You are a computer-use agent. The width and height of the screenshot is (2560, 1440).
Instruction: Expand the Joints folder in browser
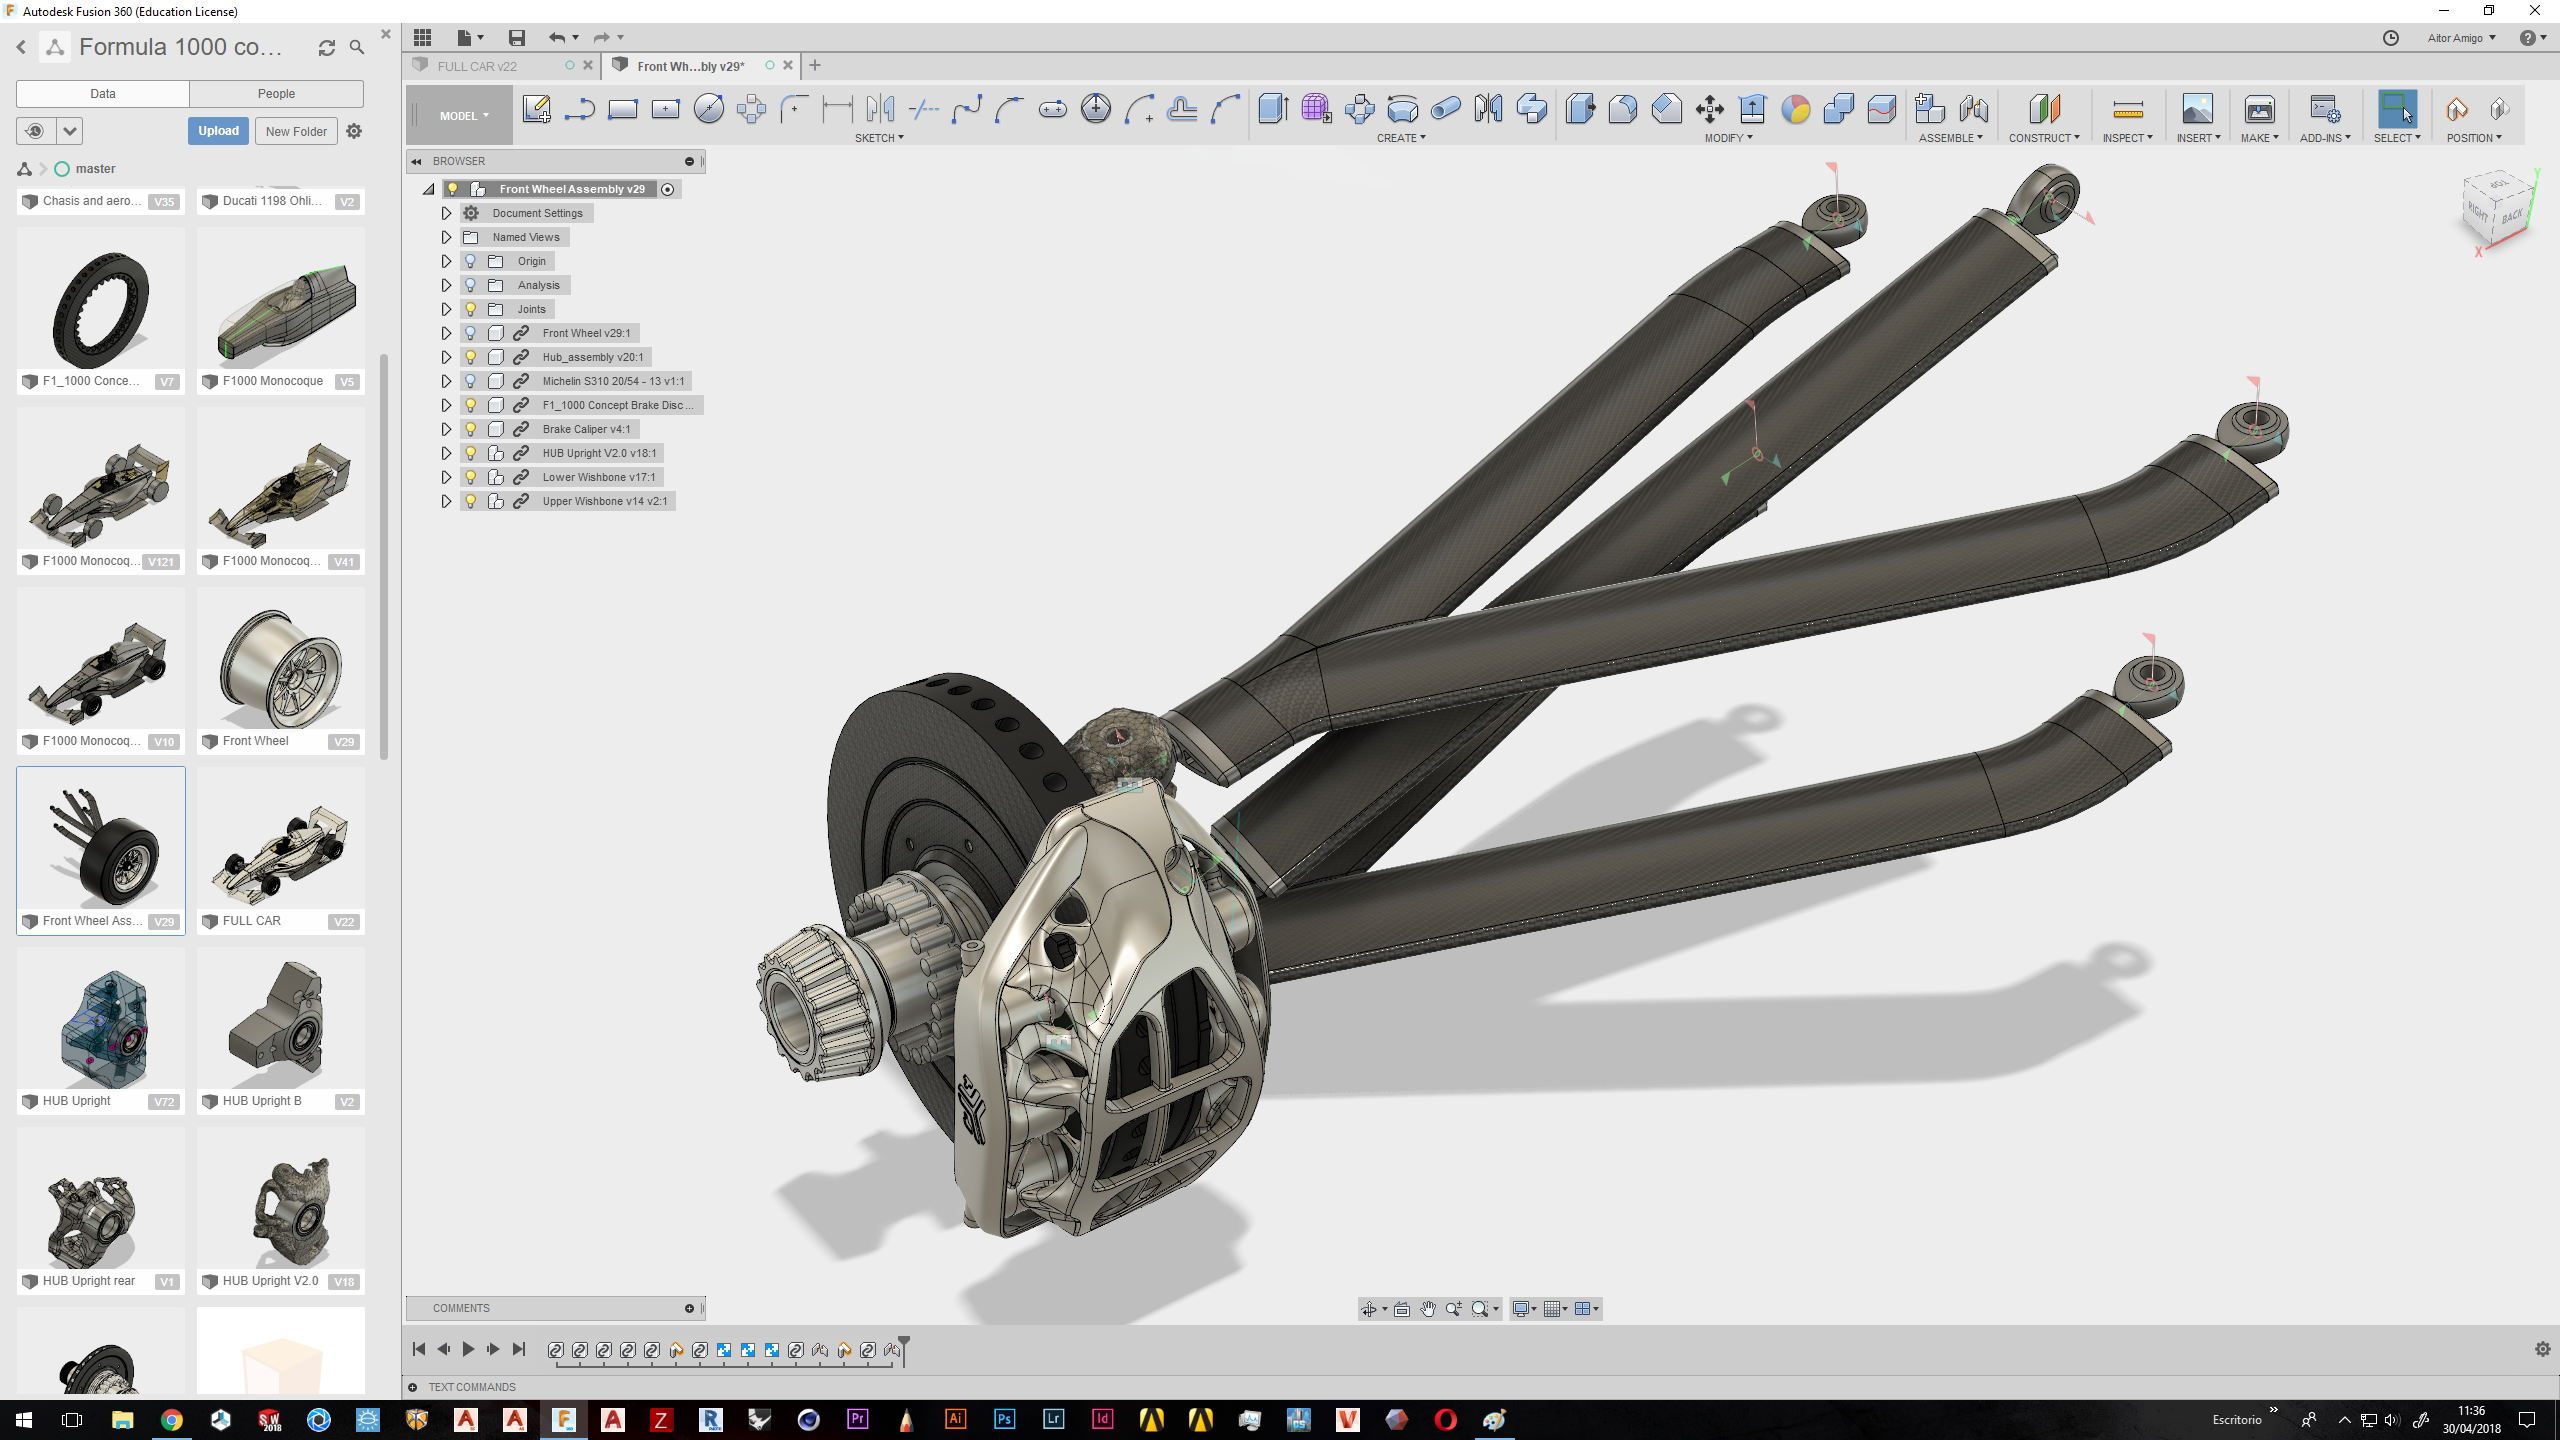(x=446, y=309)
